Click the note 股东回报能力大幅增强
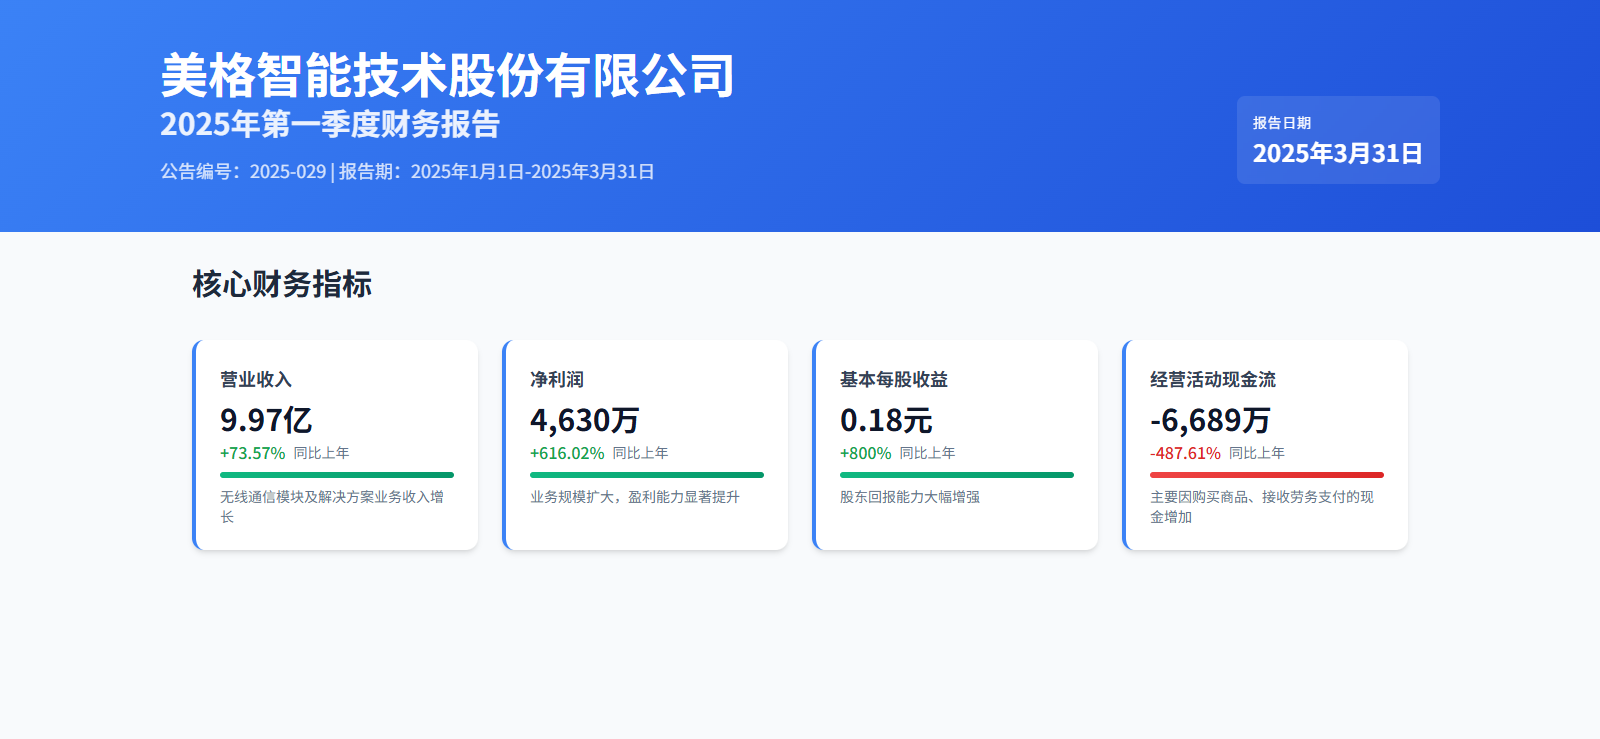 (x=910, y=497)
